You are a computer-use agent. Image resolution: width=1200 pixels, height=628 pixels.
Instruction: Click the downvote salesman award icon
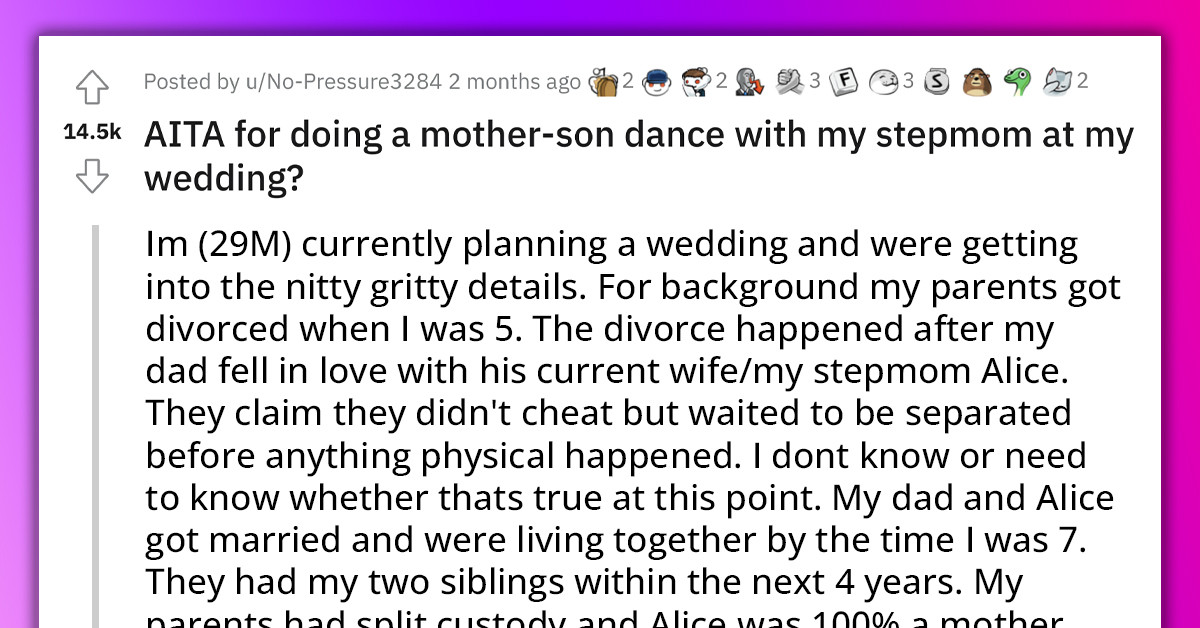(x=752, y=81)
